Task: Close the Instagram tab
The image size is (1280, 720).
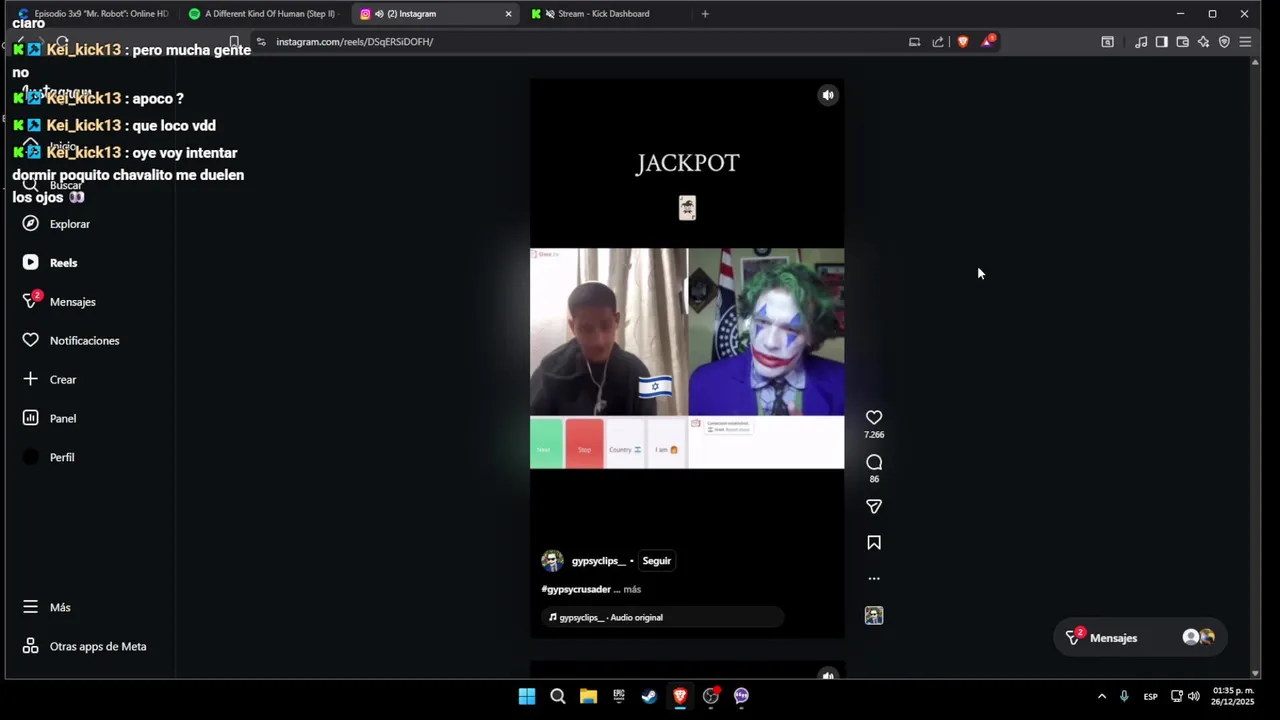Action: (508, 14)
